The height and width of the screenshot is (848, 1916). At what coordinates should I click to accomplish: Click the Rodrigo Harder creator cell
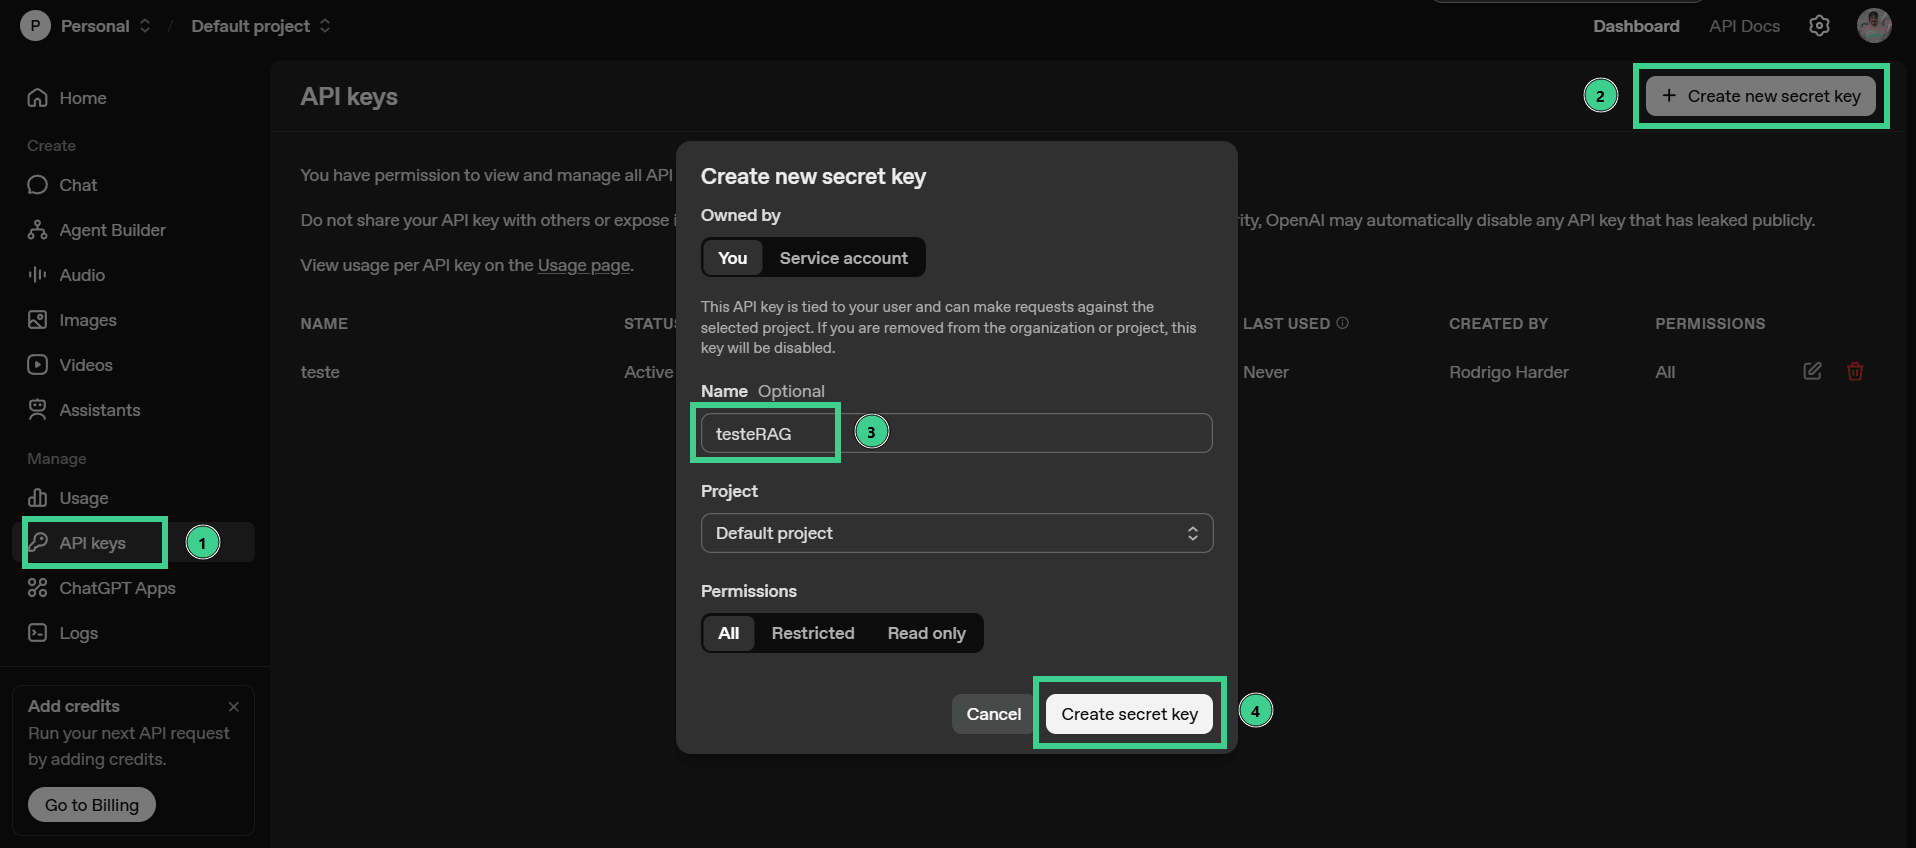coord(1509,372)
